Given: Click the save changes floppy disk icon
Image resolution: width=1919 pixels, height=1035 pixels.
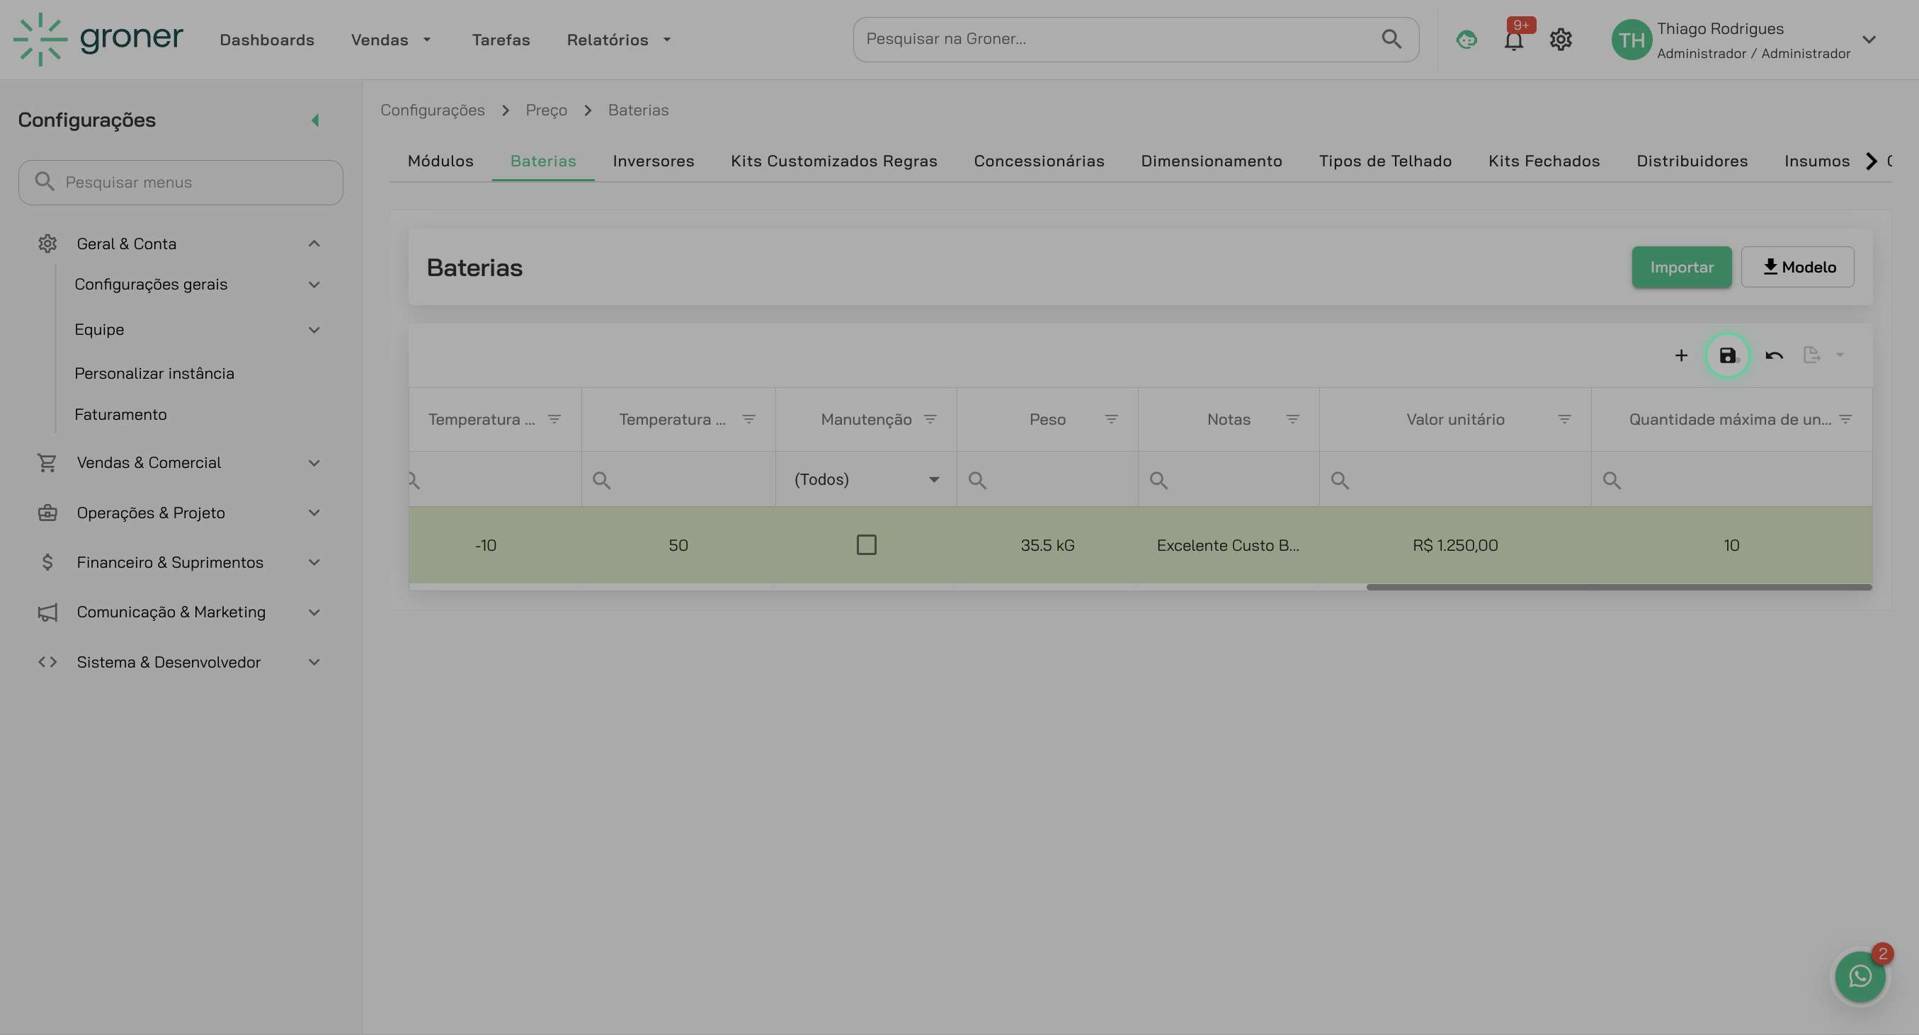Looking at the screenshot, I should click(1727, 356).
